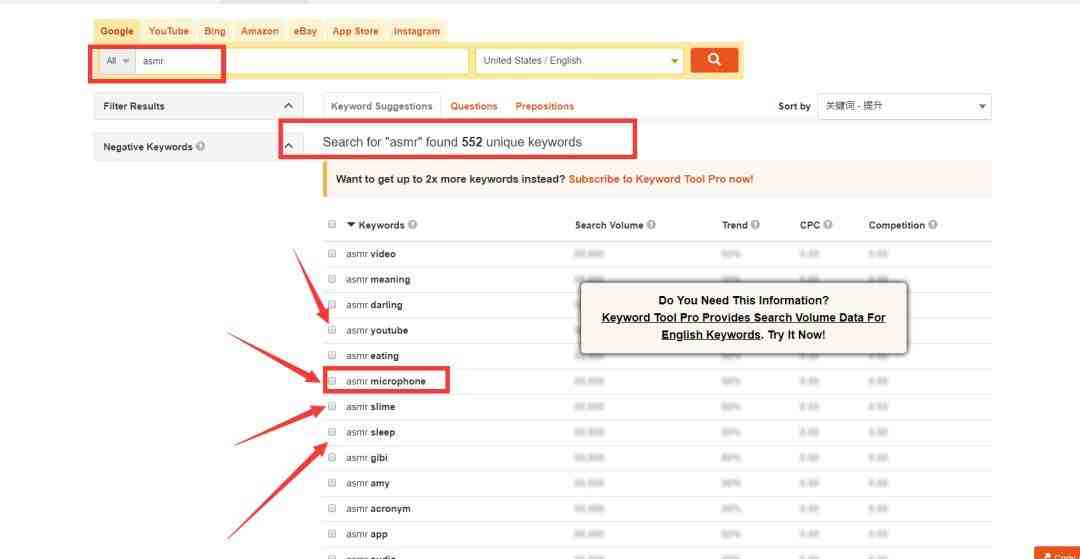Check the box for asmr app

tap(332, 534)
